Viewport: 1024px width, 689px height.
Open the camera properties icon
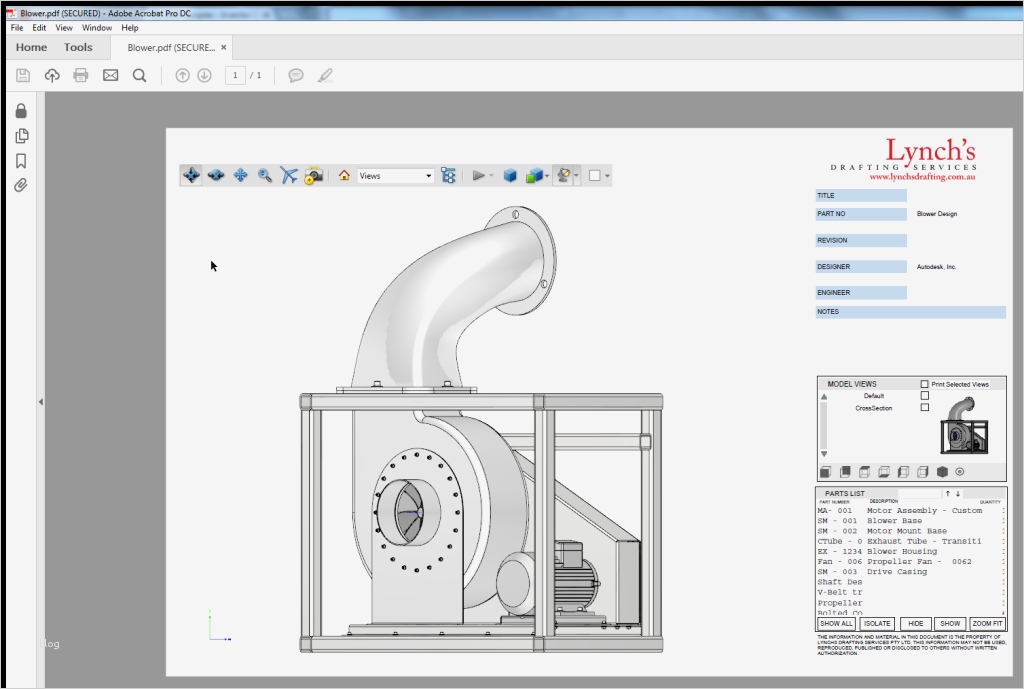pos(314,176)
